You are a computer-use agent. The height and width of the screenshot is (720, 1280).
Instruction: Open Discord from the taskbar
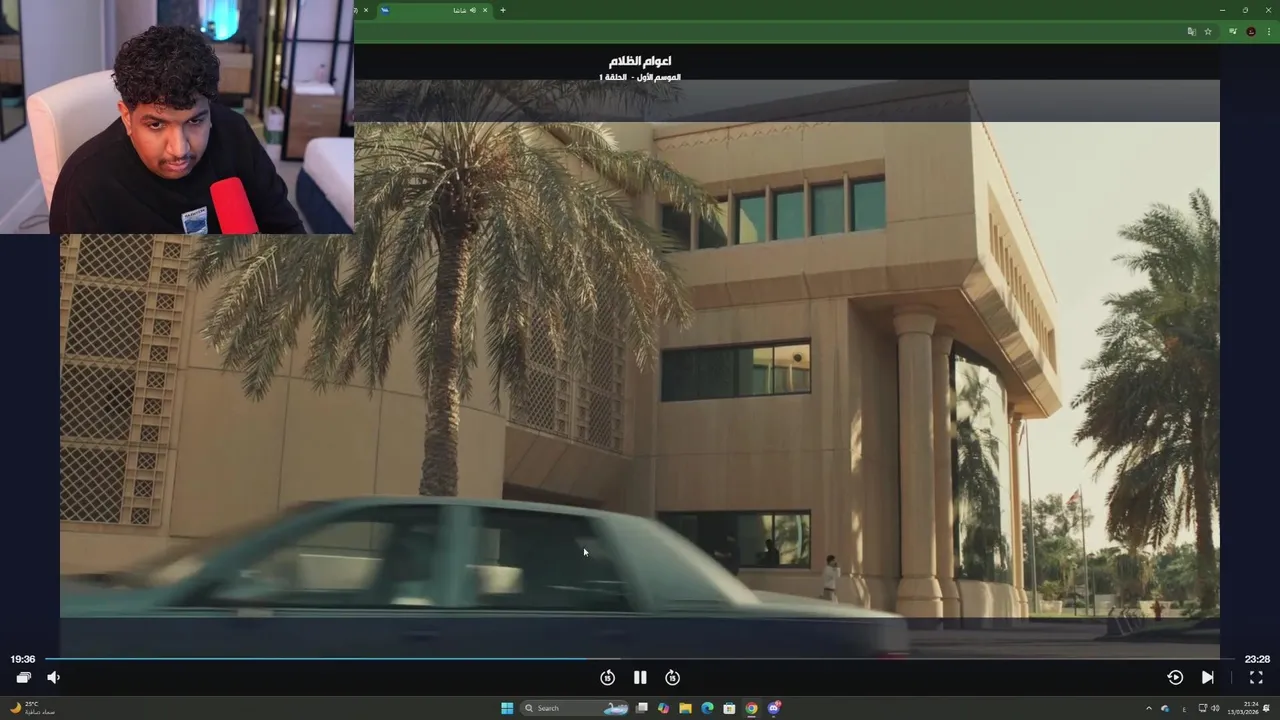pos(773,708)
